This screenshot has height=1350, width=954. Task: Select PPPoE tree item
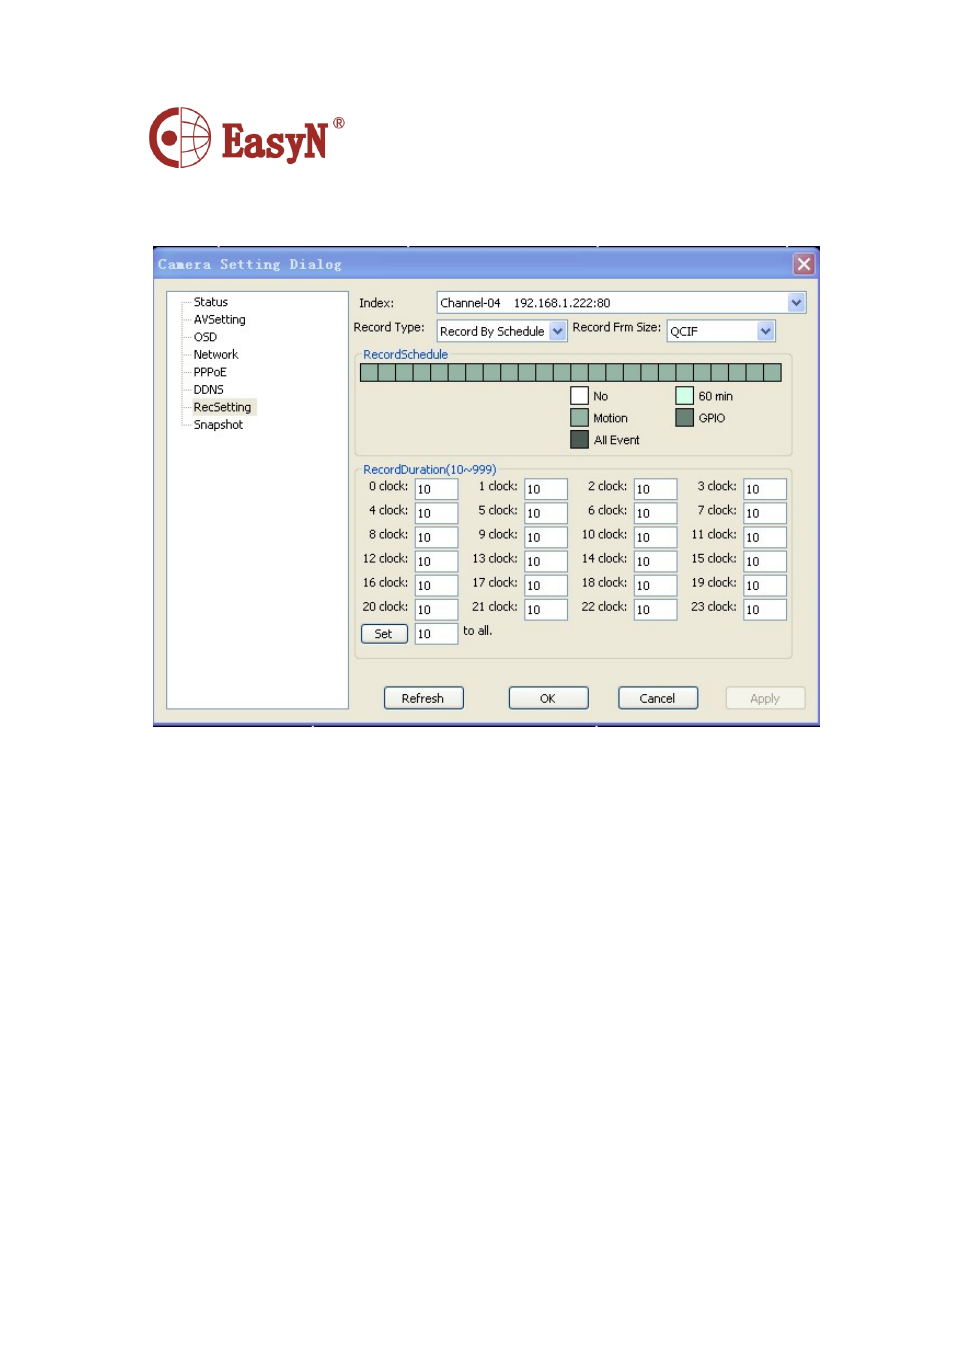(210, 372)
